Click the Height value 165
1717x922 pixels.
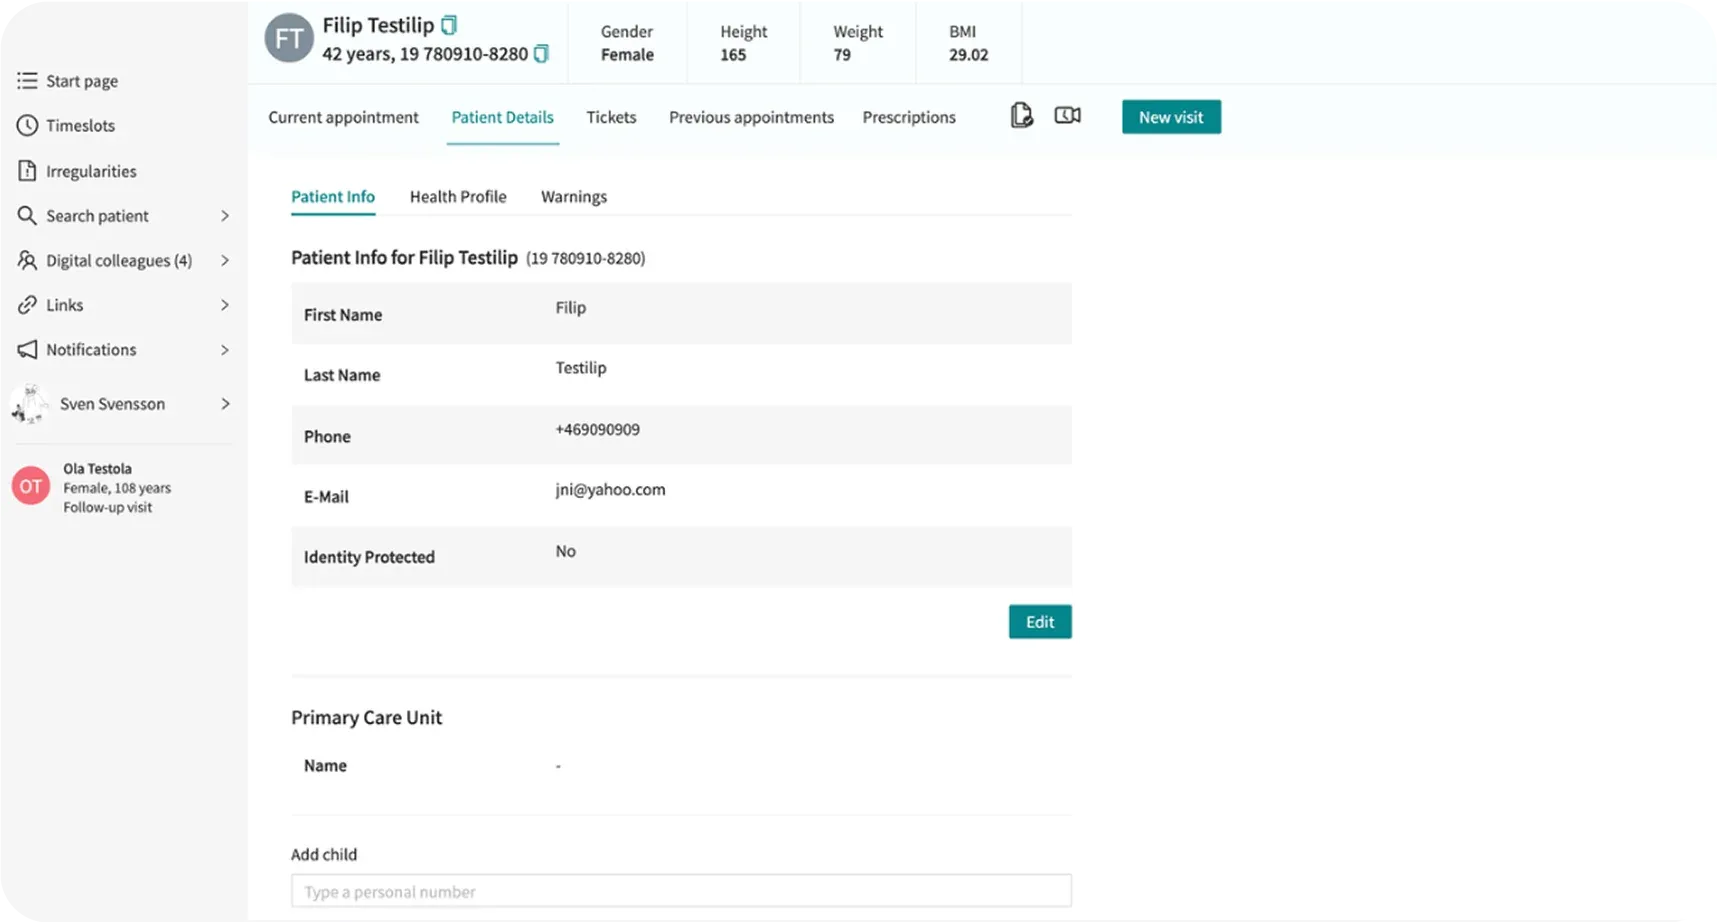click(x=733, y=55)
